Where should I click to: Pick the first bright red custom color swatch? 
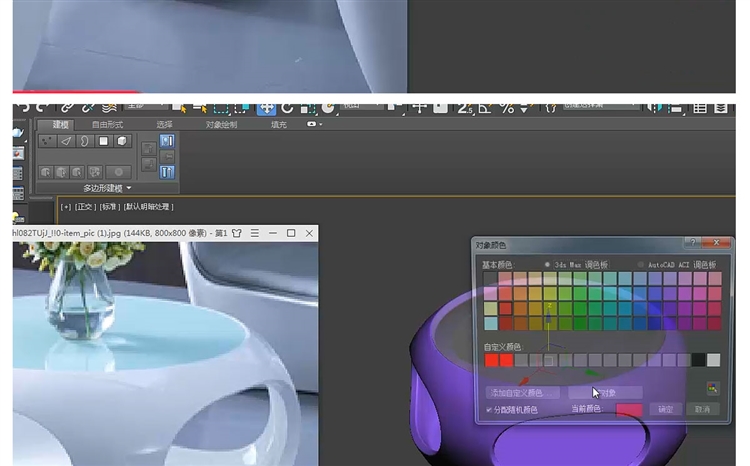pyautogui.click(x=491, y=360)
